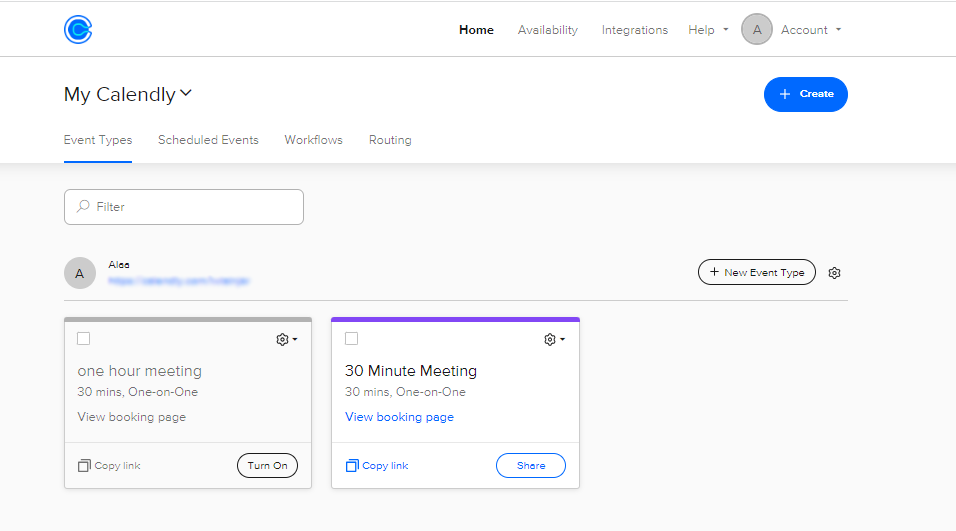956x531 pixels.
Task: View booking page for one hour meeting
Action: tap(132, 417)
